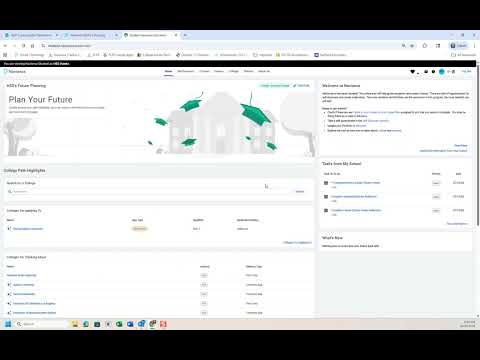Click the browser address bar
The width and height of the screenshot is (480, 360).
click(220, 46)
